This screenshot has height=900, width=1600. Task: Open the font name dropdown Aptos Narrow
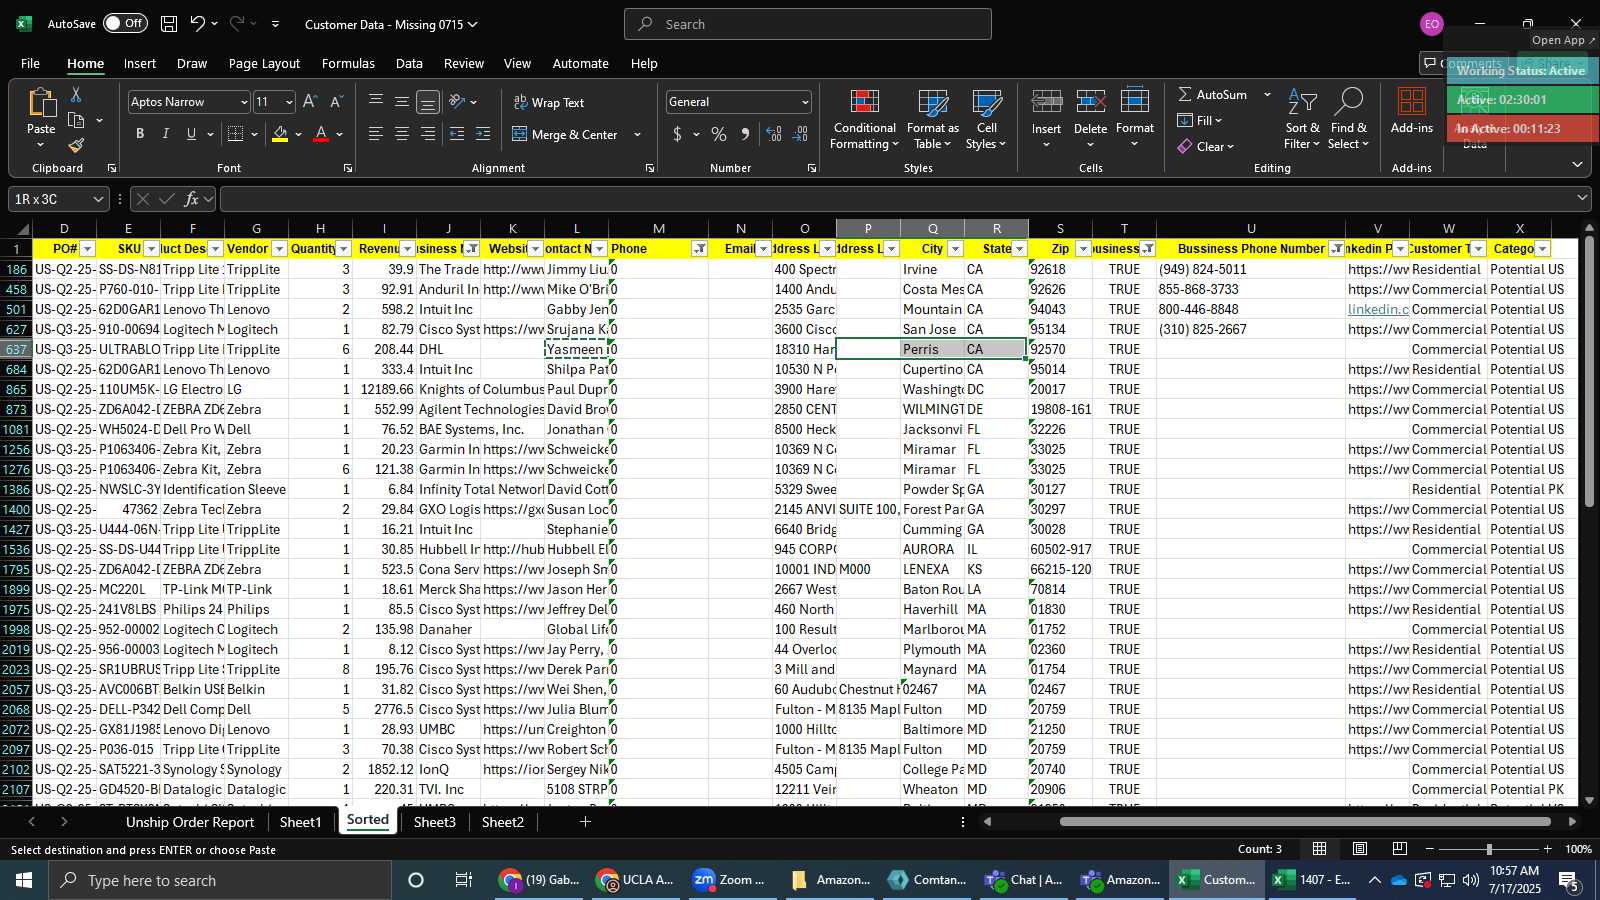(243, 102)
